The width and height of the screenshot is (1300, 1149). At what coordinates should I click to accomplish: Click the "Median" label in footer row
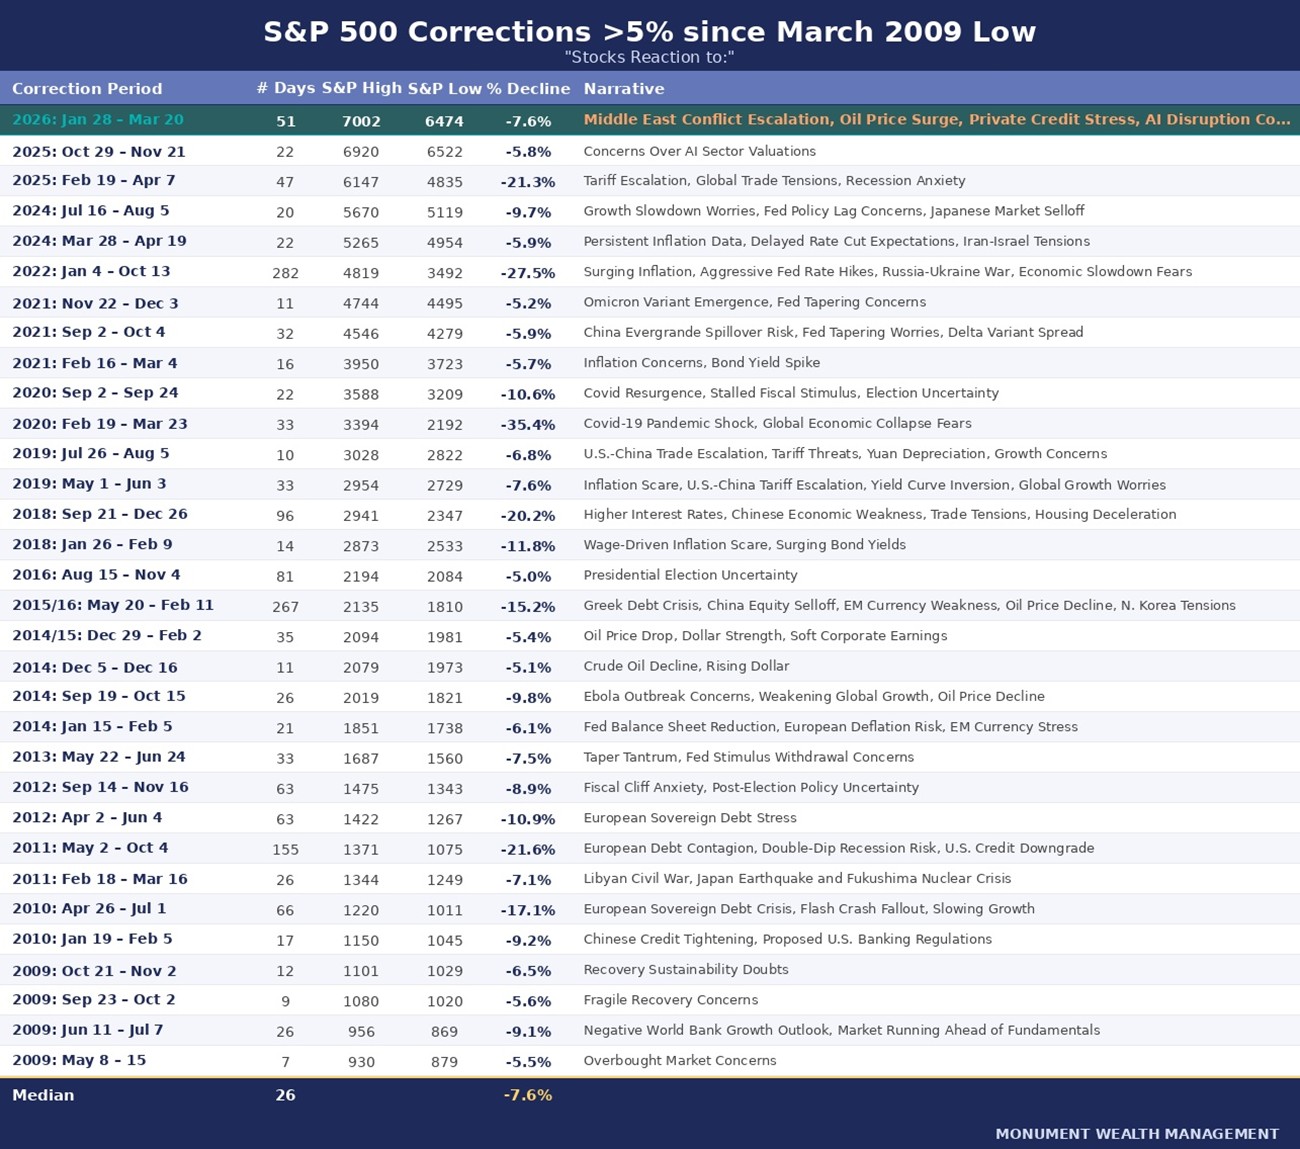coord(43,1095)
